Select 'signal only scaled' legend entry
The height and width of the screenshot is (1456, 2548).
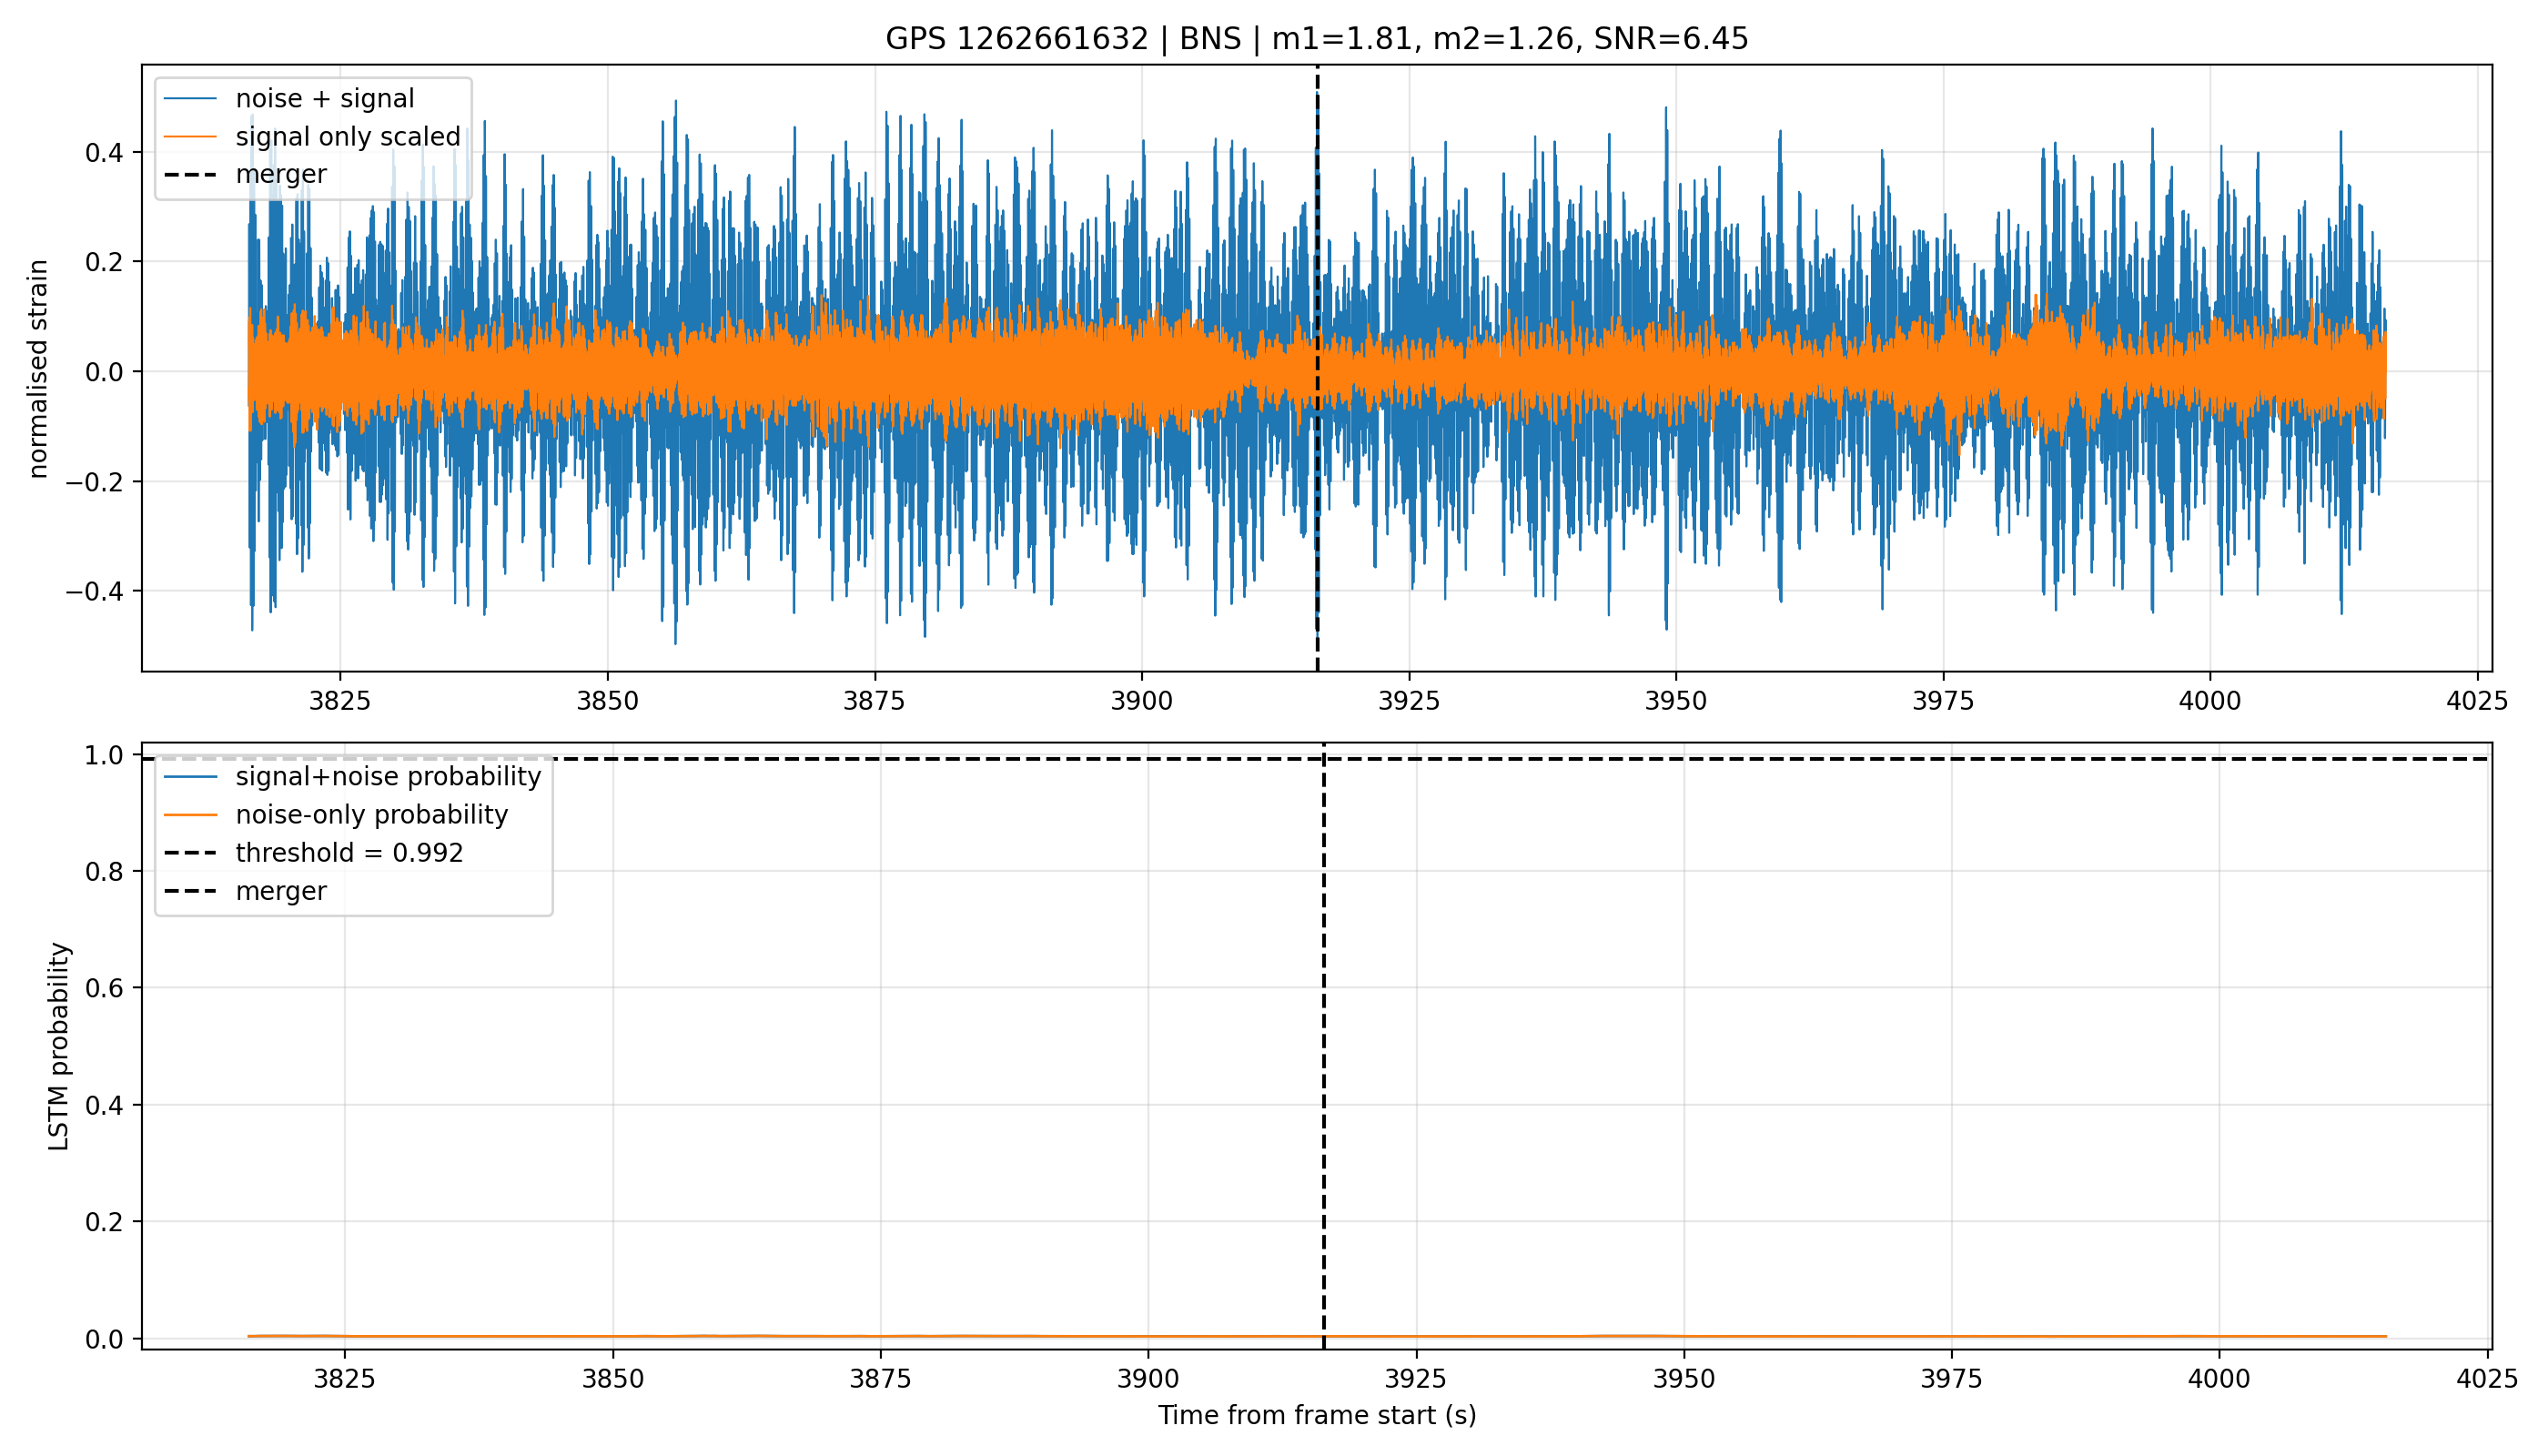(x=348, y=137)
